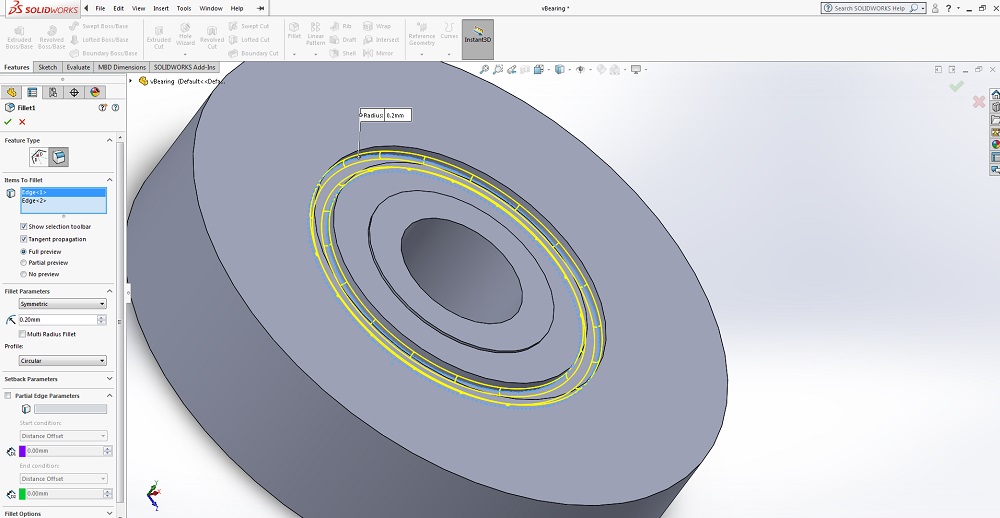Select the Partial preview radio button
This screenshot has height=518, width=1000.
tap(24, 263)
